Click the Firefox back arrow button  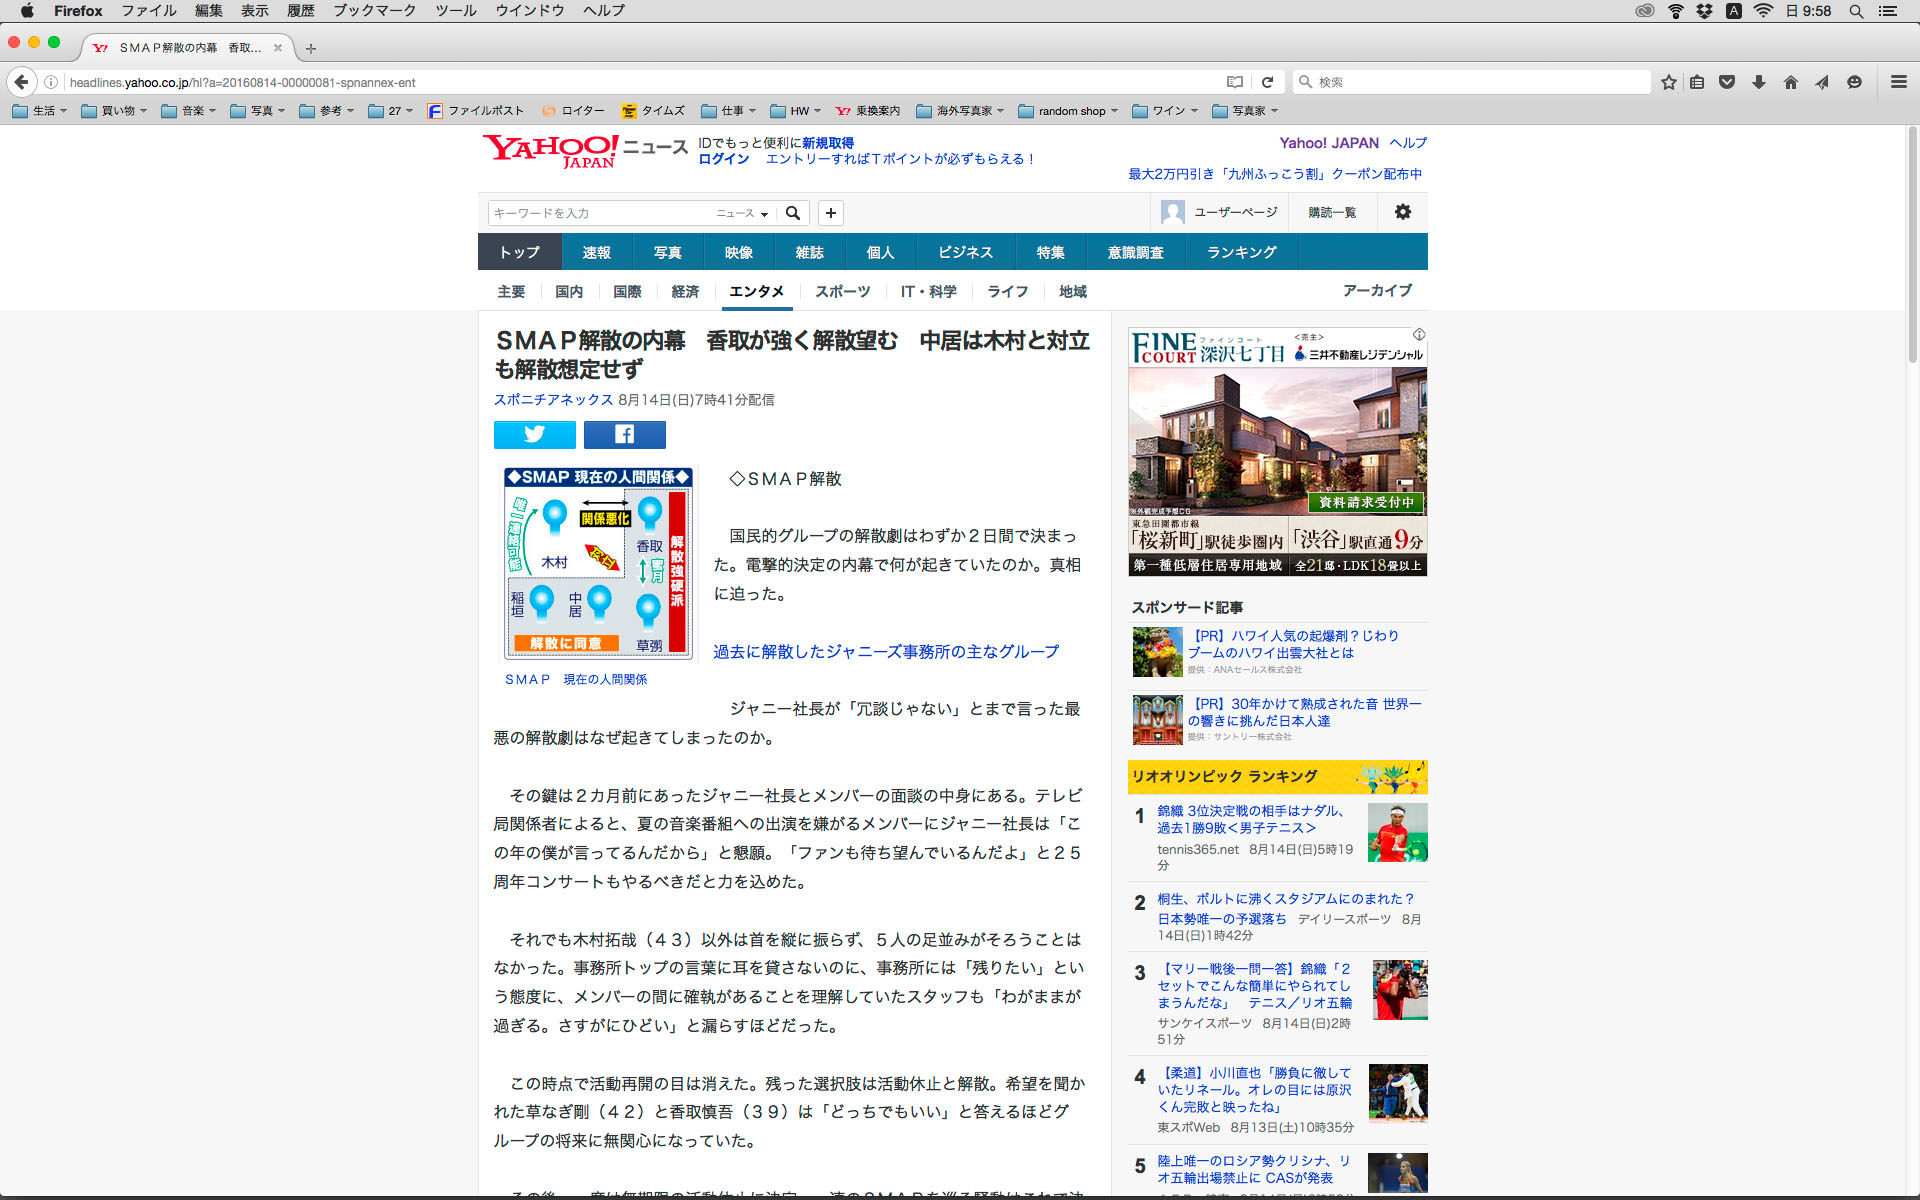coord(22,82)
